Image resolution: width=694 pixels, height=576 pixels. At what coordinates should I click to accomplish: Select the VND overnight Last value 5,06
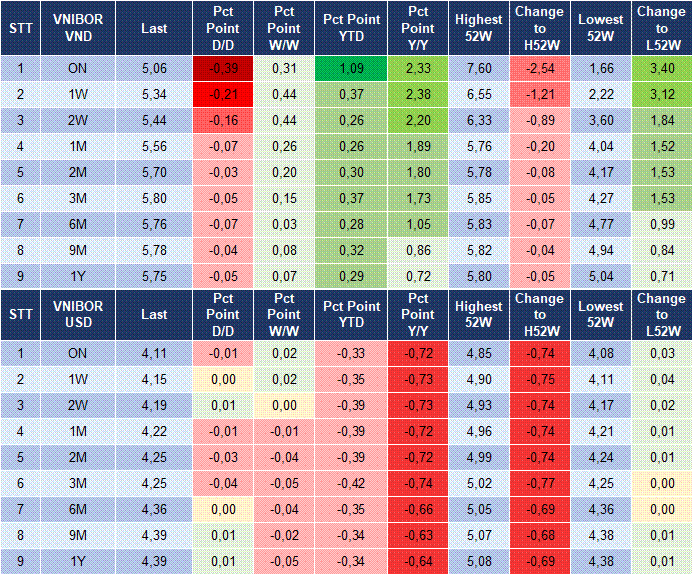[154, 69]
